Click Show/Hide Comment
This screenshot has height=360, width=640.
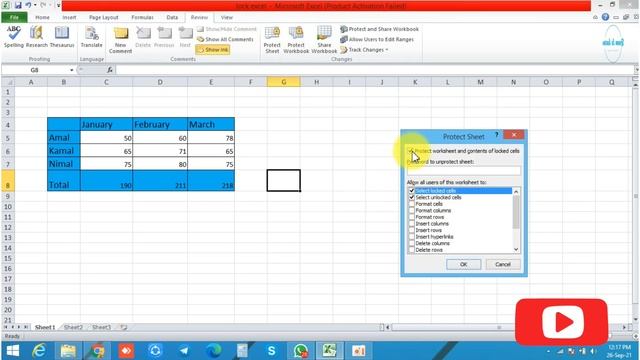pos(227,29)
